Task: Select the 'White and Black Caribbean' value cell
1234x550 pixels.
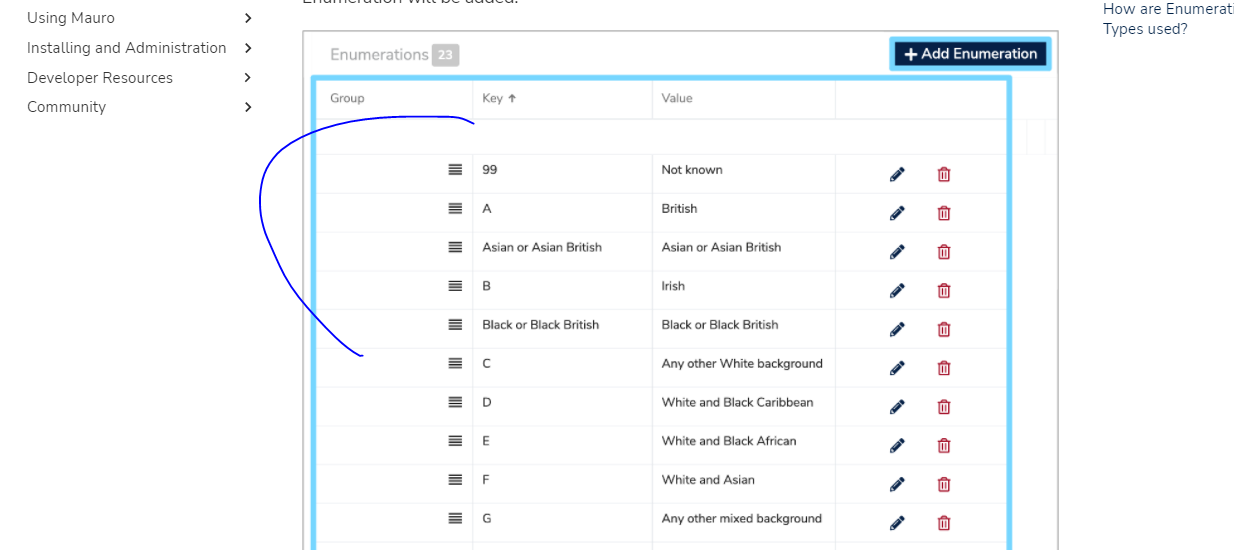Action: 737,402
